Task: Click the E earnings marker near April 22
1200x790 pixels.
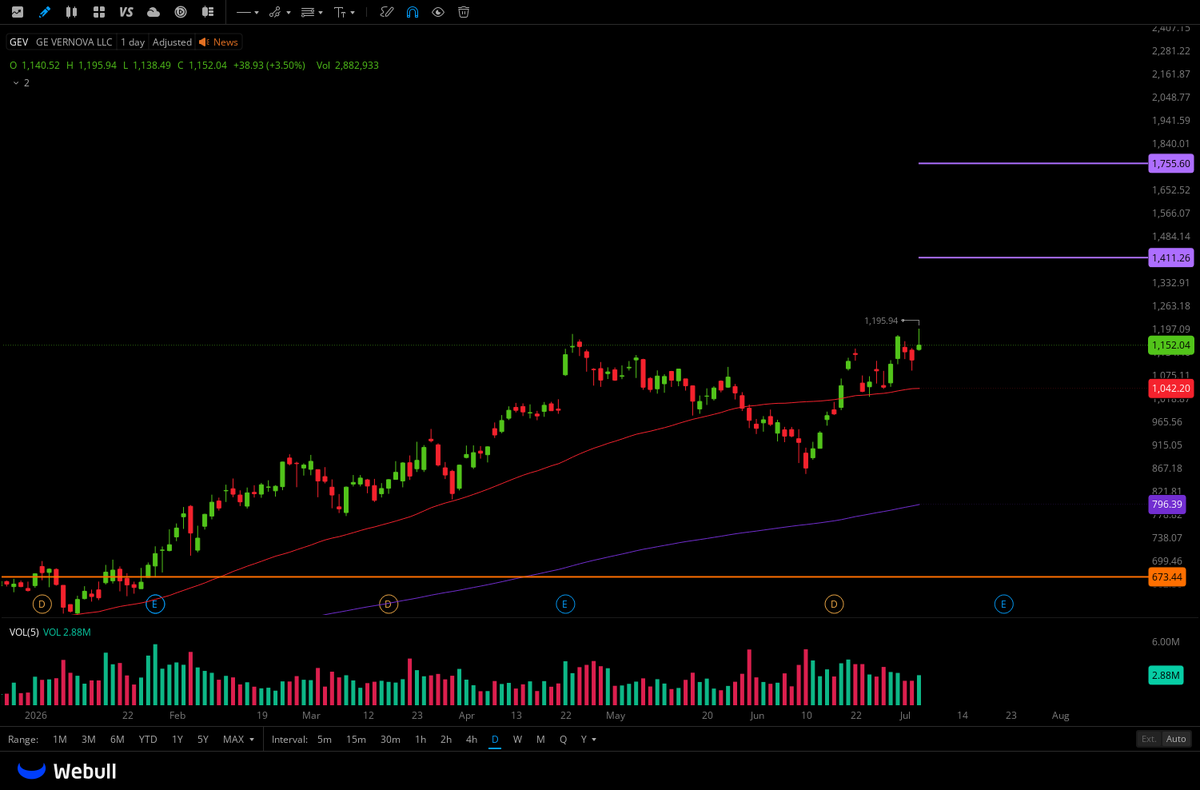Action: 565,604
